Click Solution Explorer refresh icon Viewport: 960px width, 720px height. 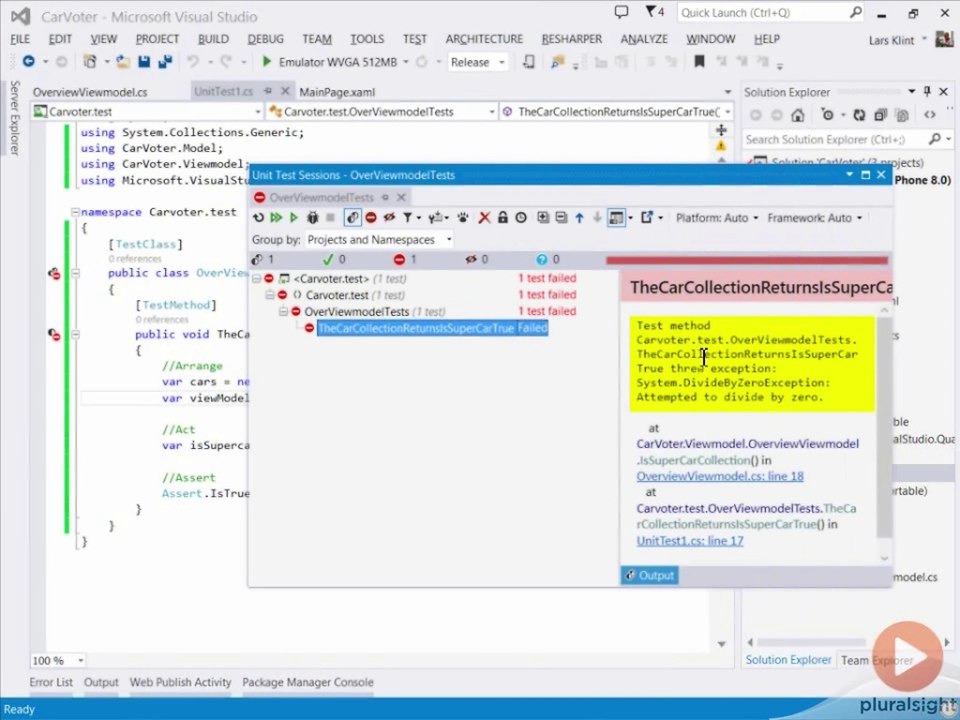(859, 115)
